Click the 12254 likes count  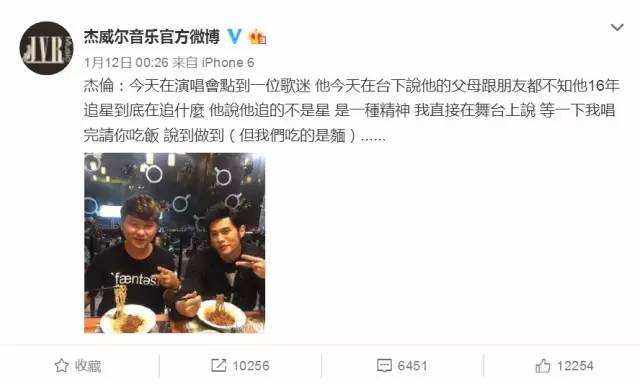575,366
